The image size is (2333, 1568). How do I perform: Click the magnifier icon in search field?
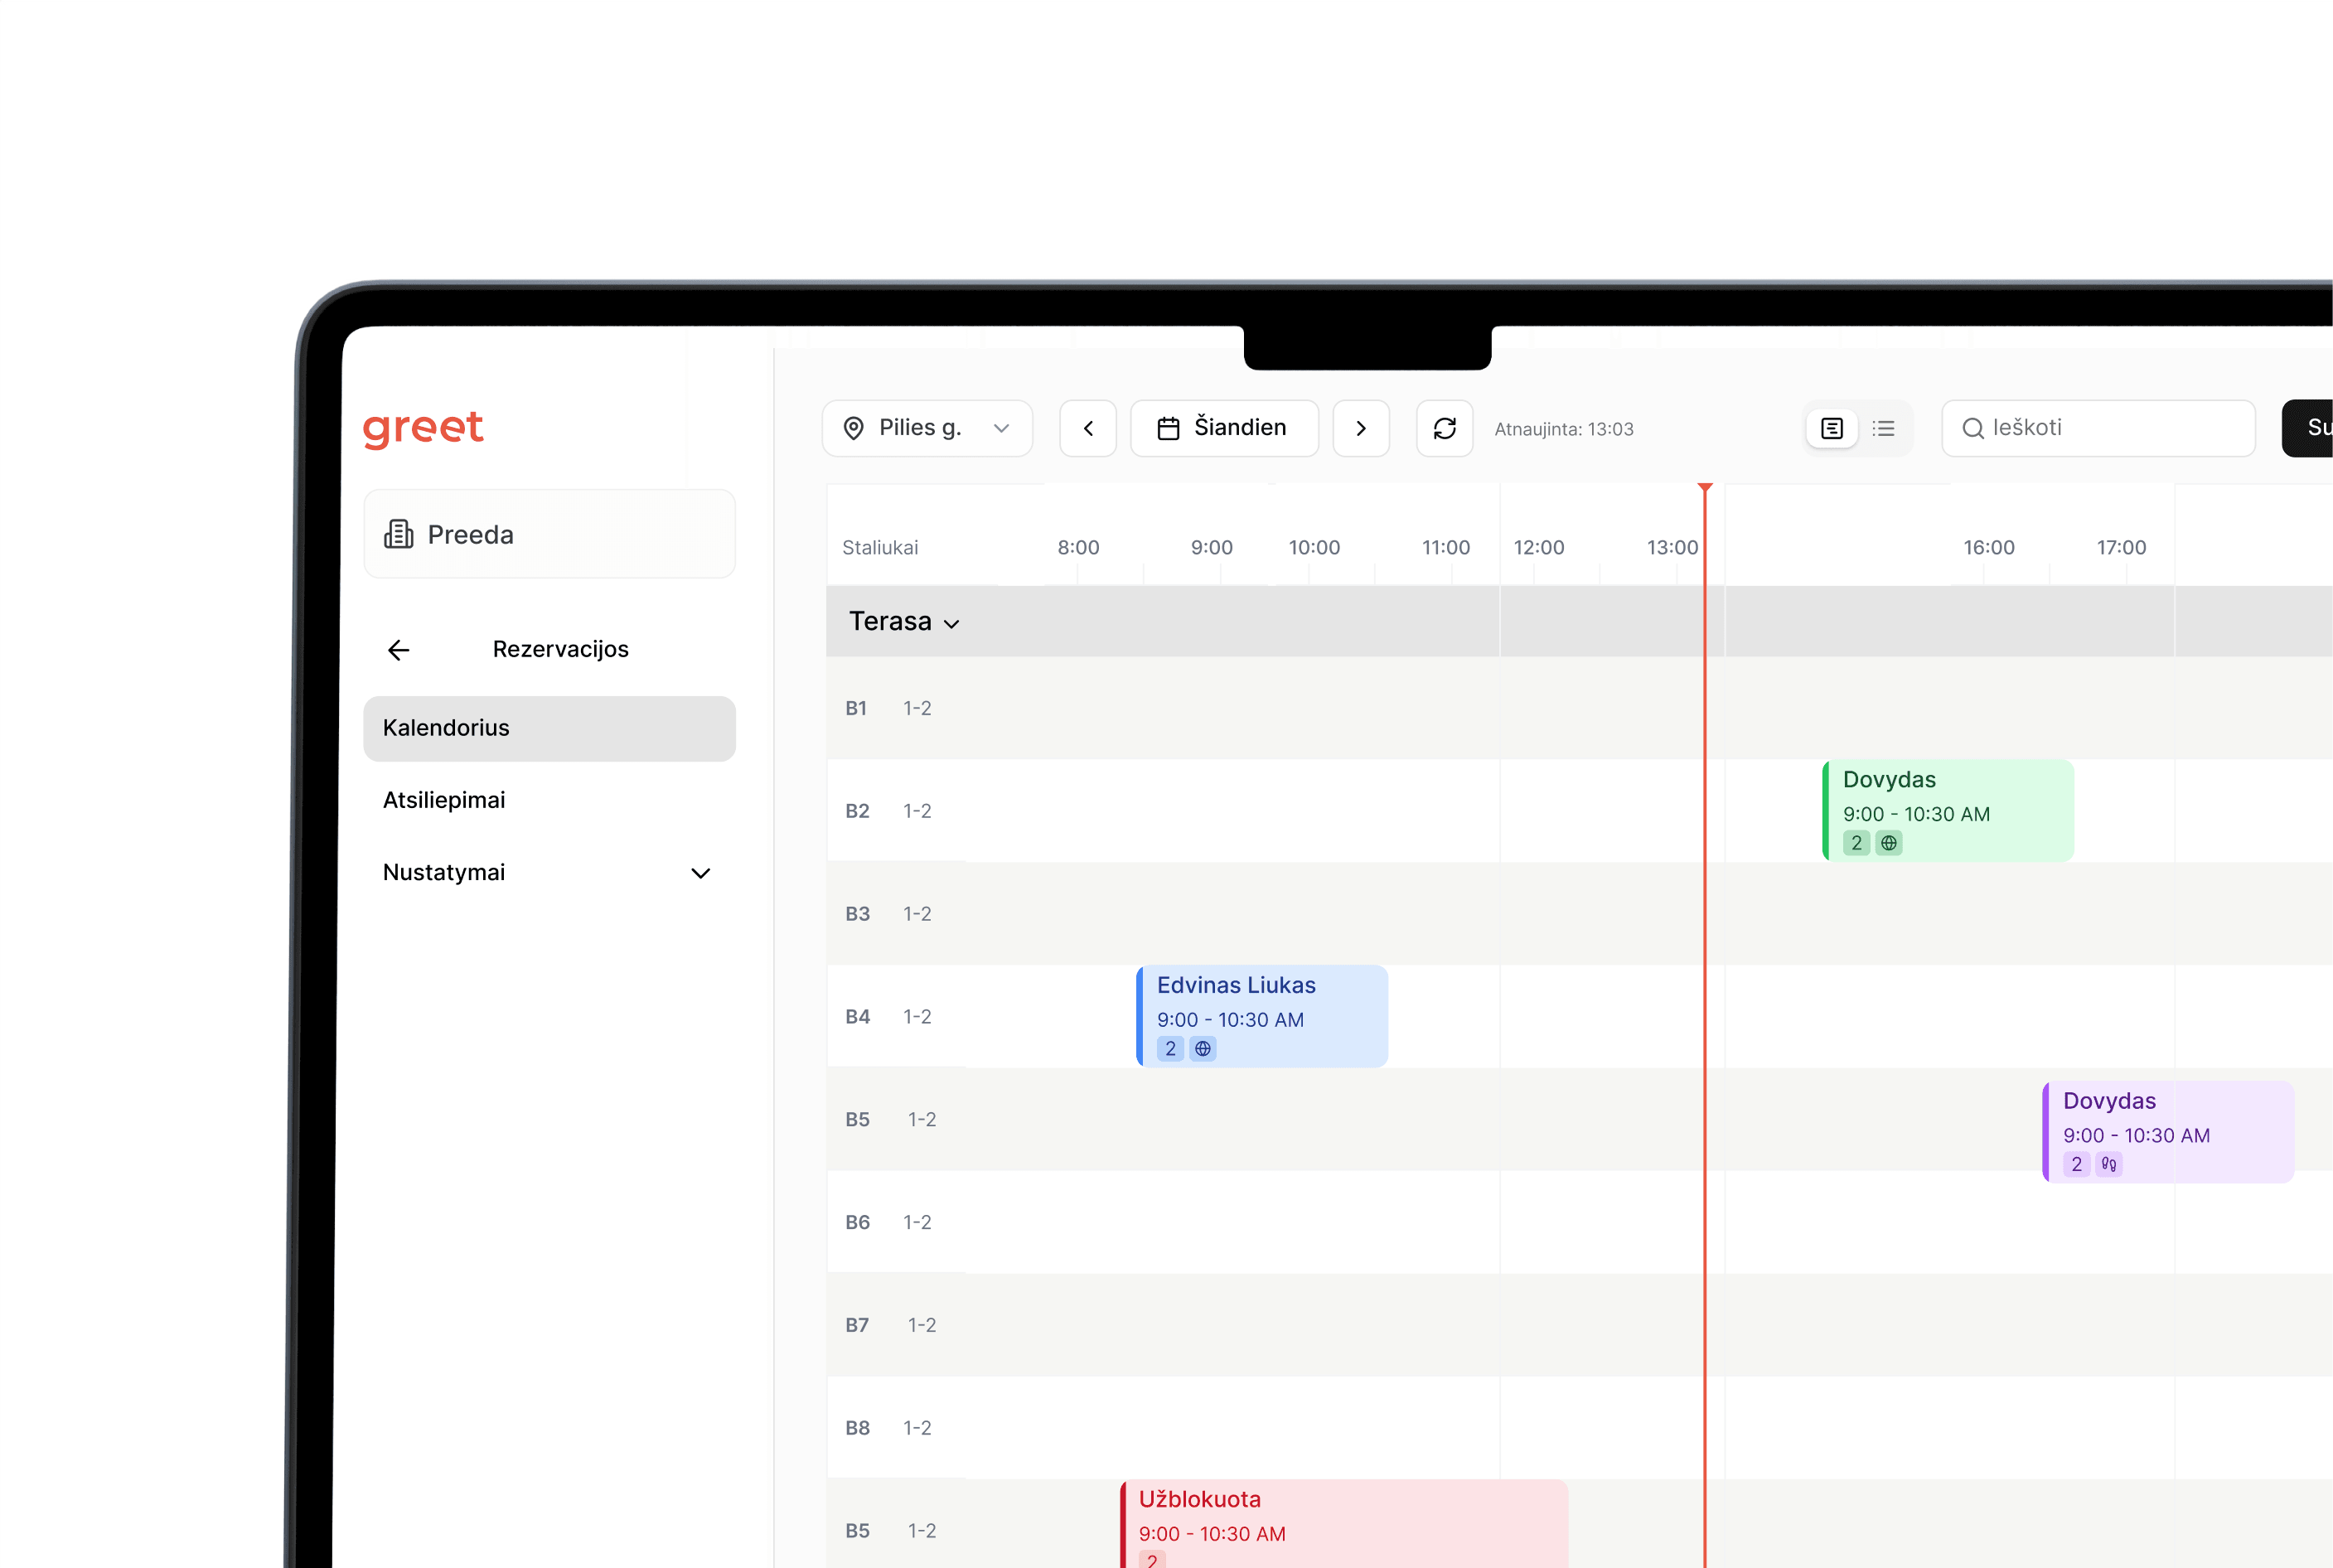tap(1972, 428)
